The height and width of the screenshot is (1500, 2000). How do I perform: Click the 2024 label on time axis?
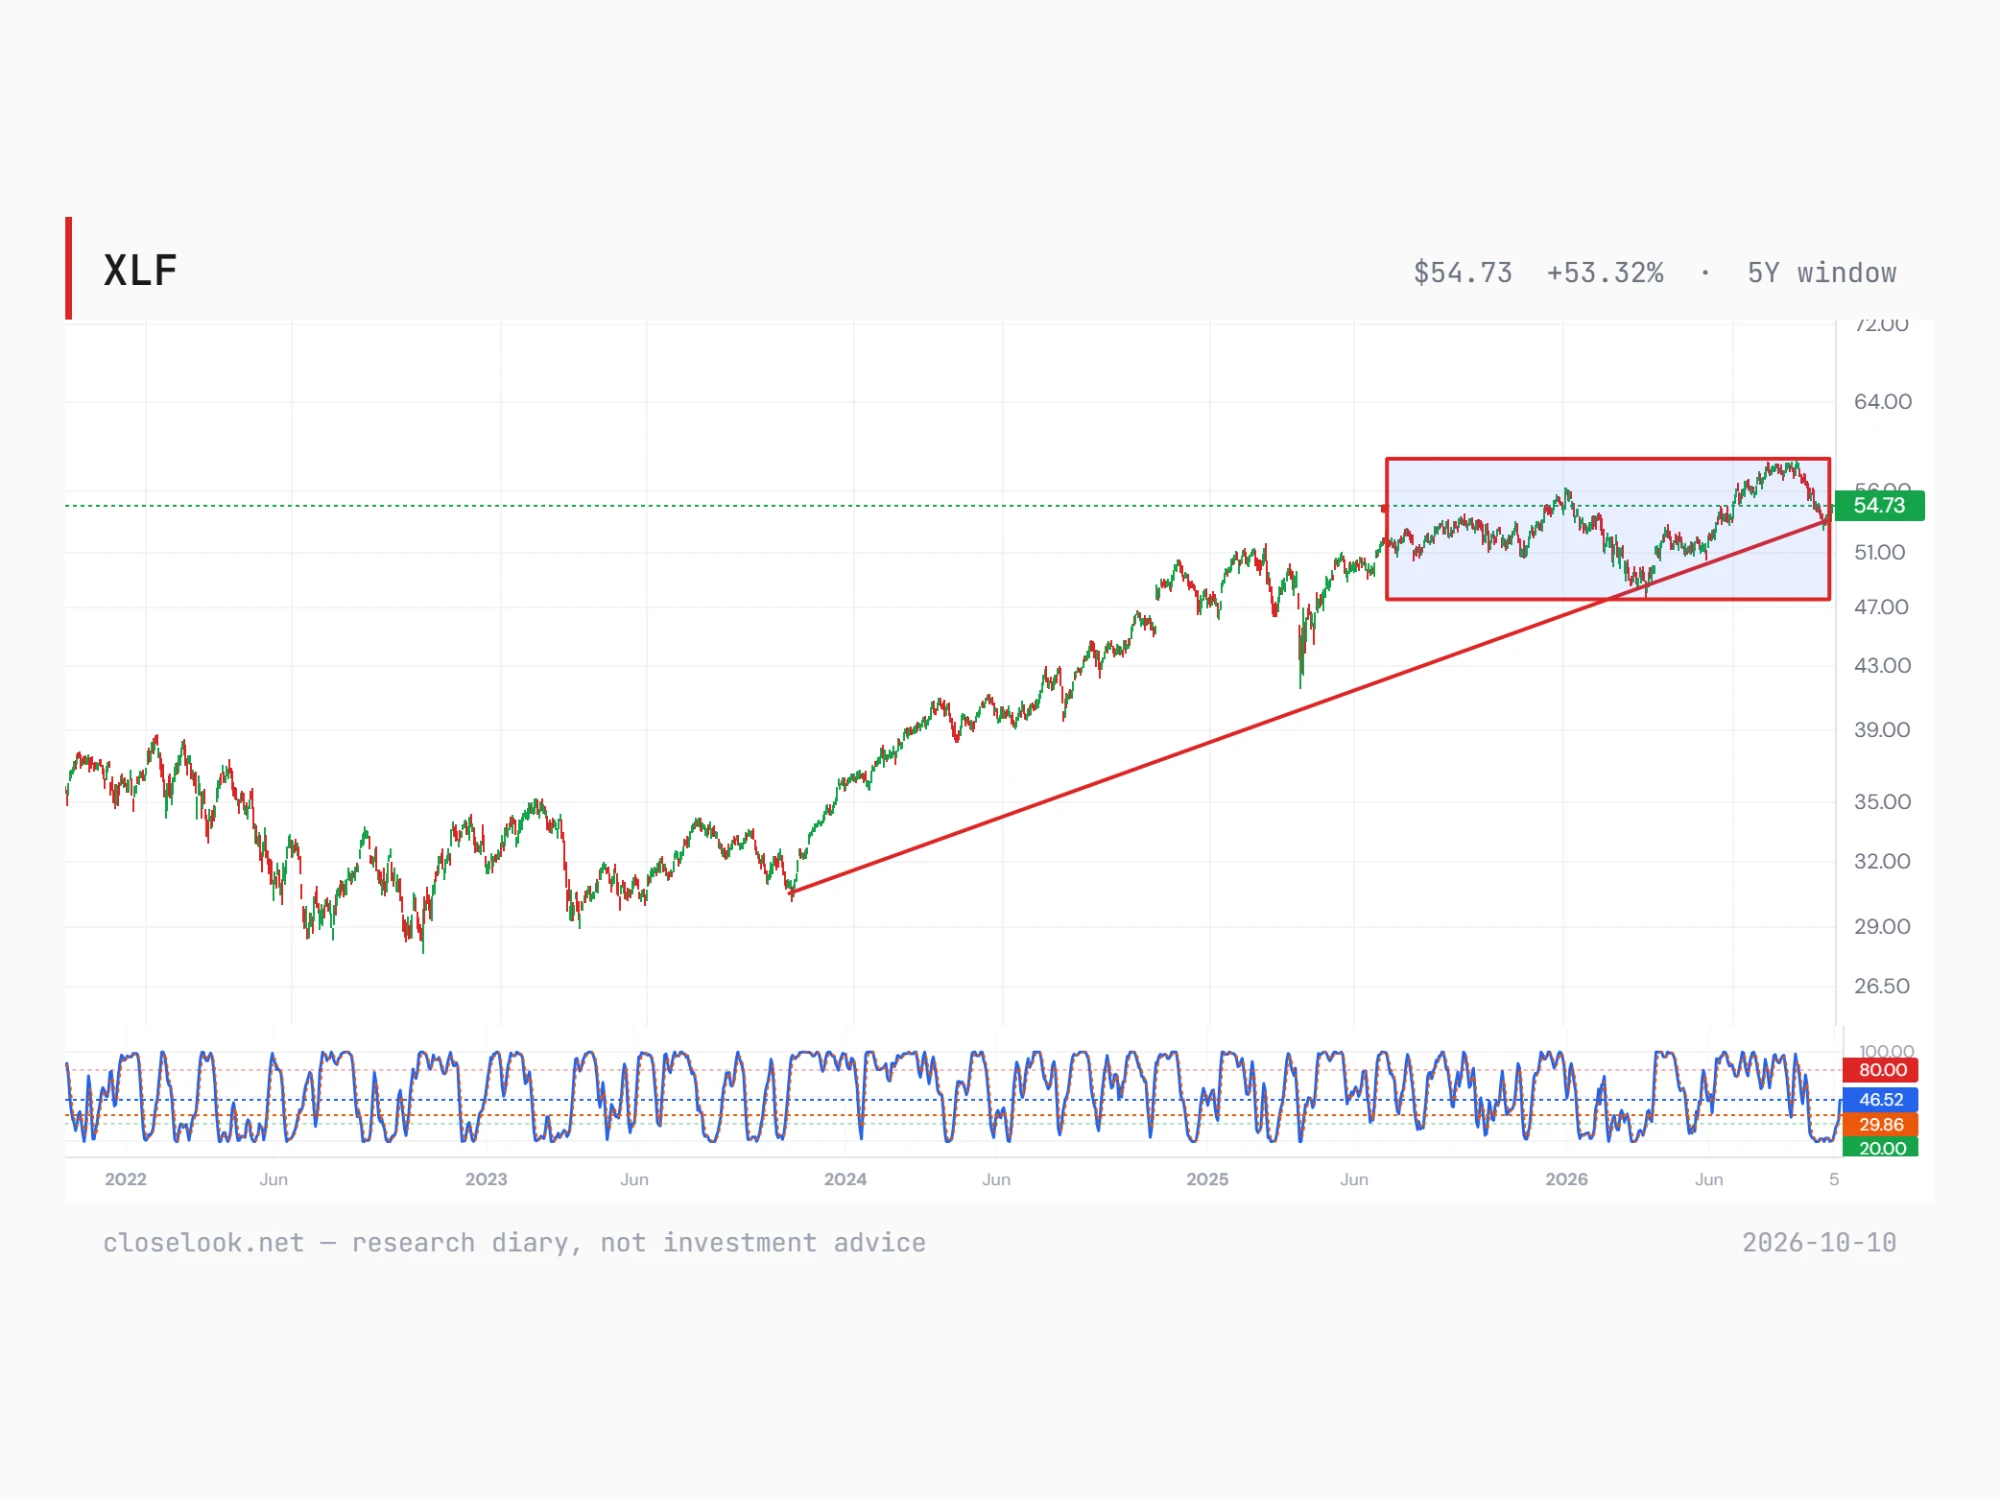(845, 1180)
